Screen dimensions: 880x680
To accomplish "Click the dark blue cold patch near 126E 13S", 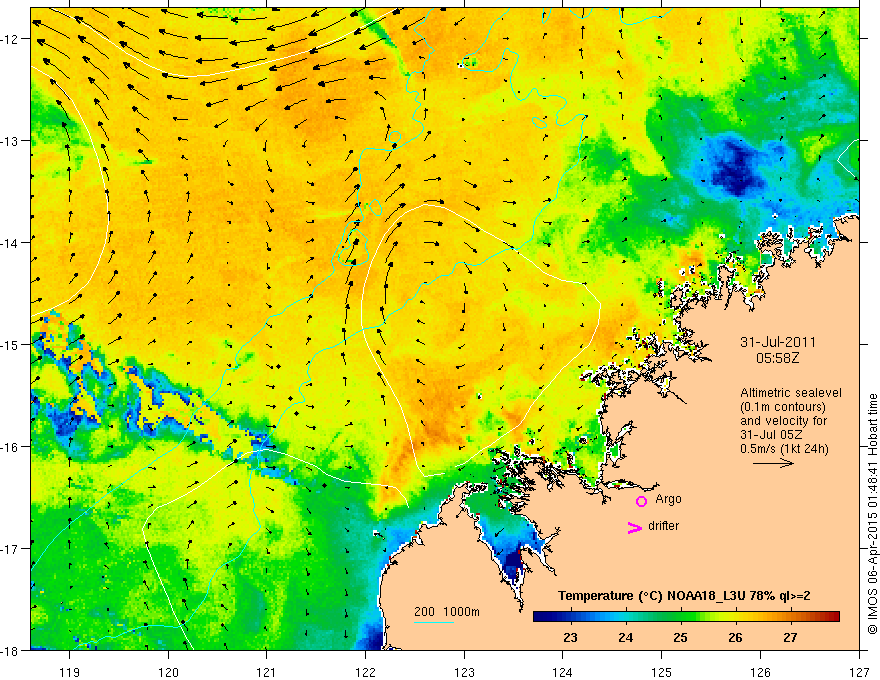I will pyautogui.click(x=735, y=167).
